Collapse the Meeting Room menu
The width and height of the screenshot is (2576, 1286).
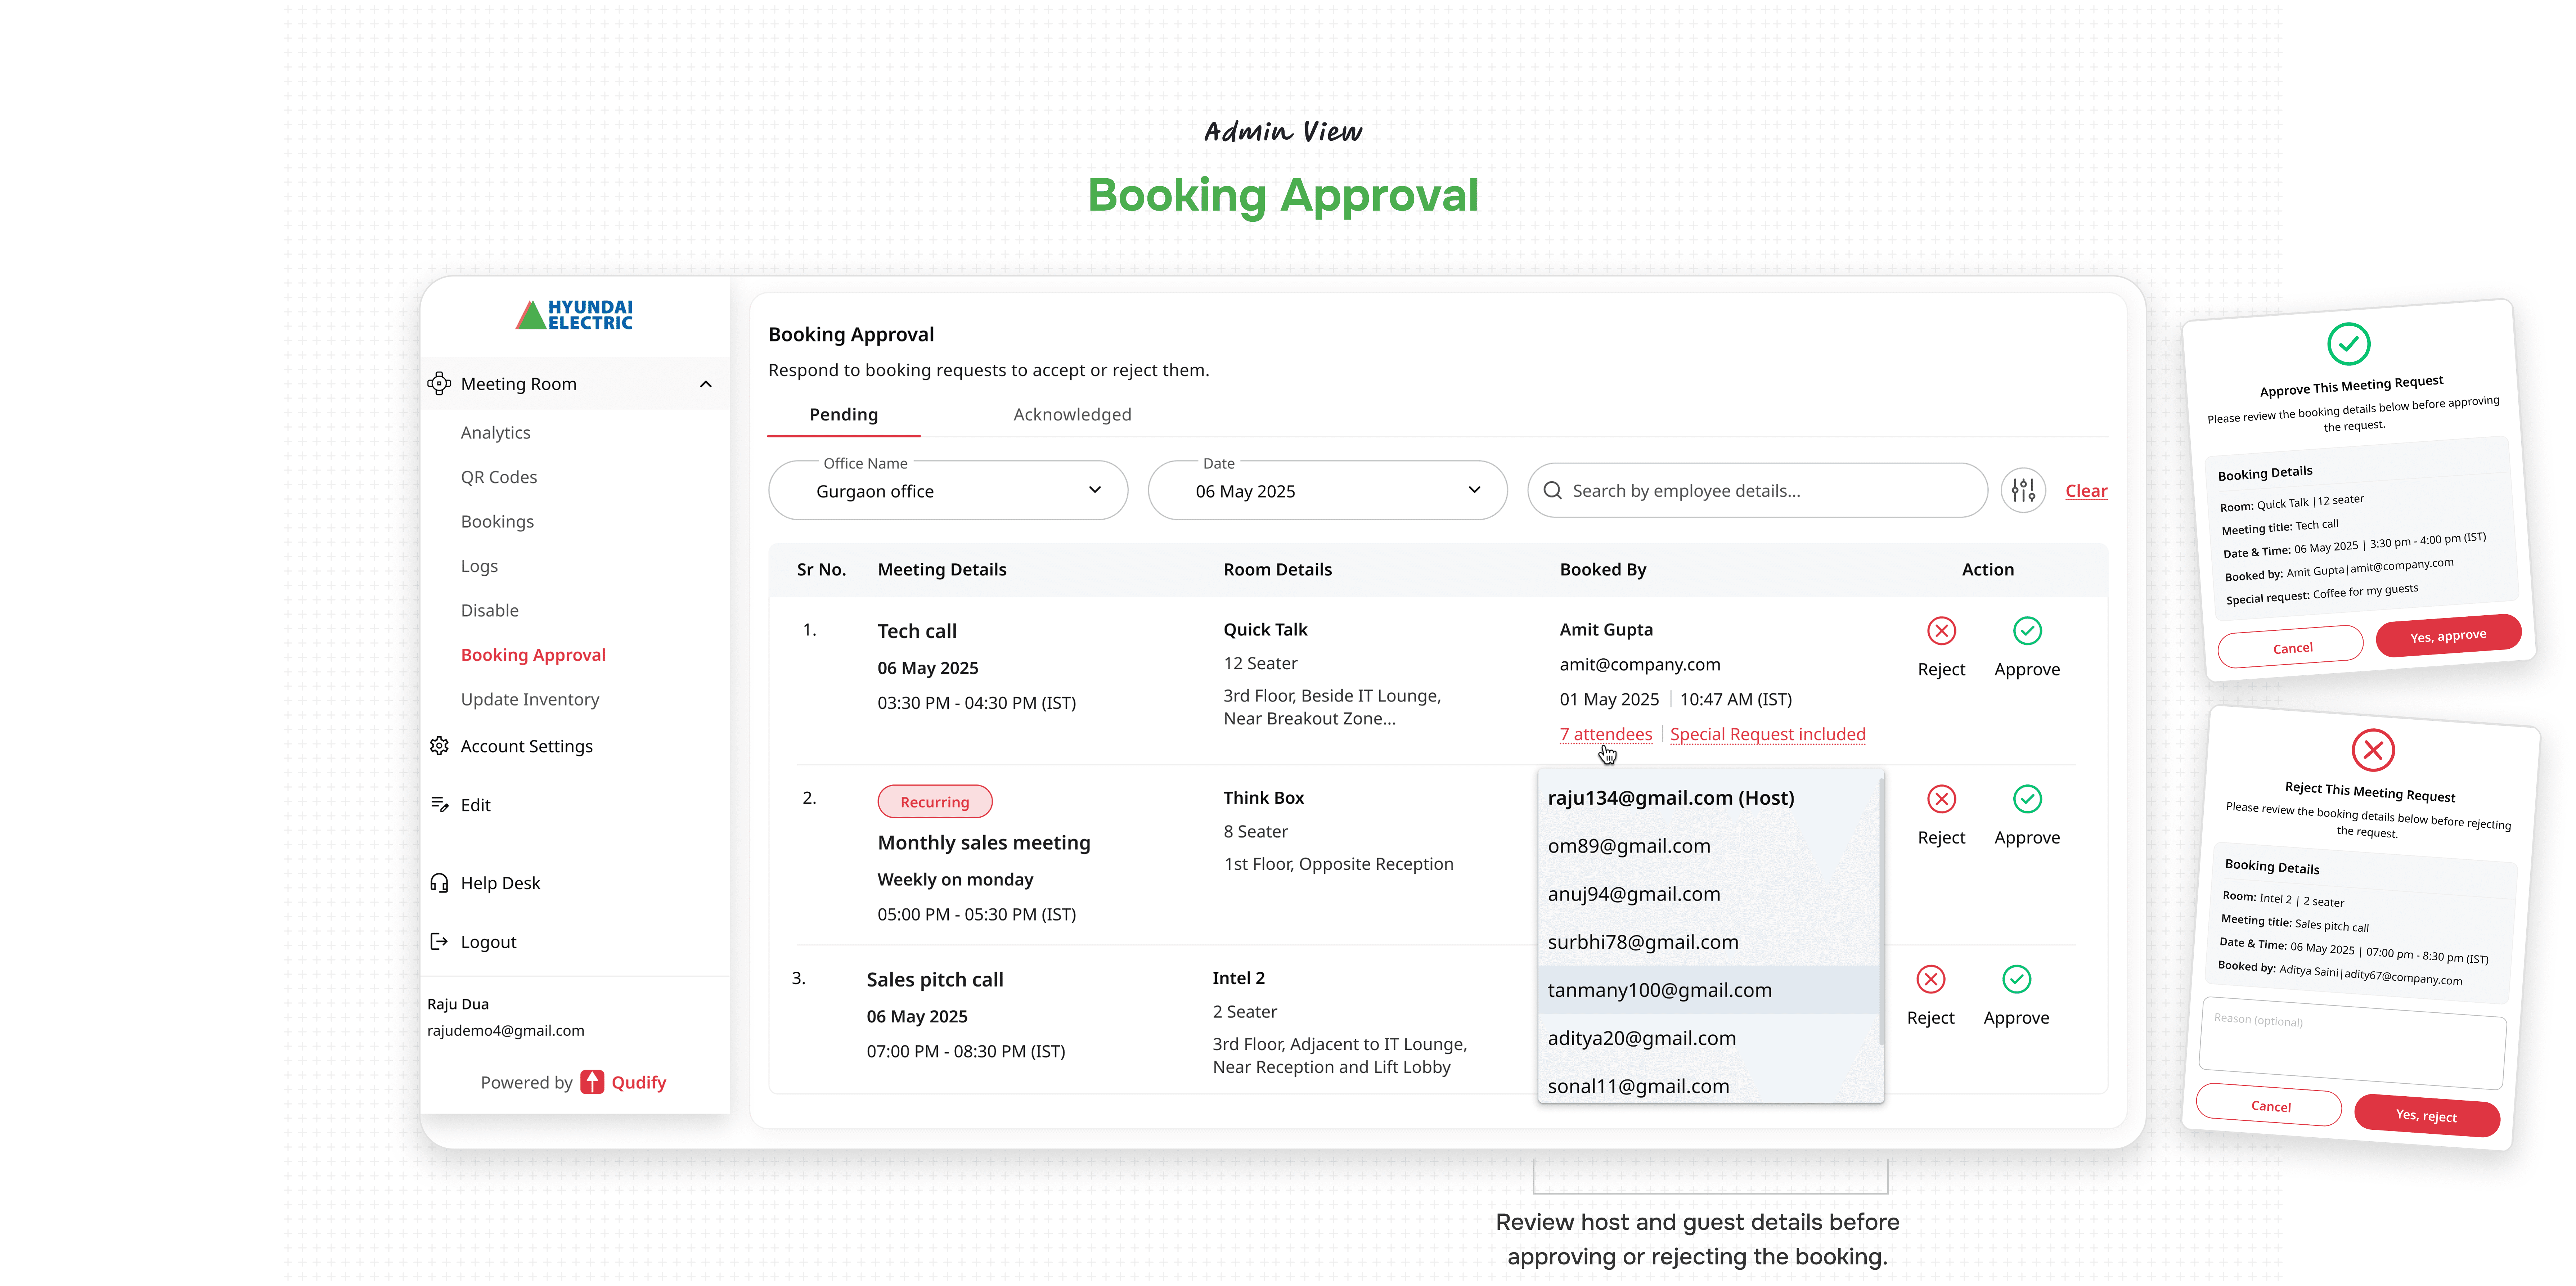point(706,384)
